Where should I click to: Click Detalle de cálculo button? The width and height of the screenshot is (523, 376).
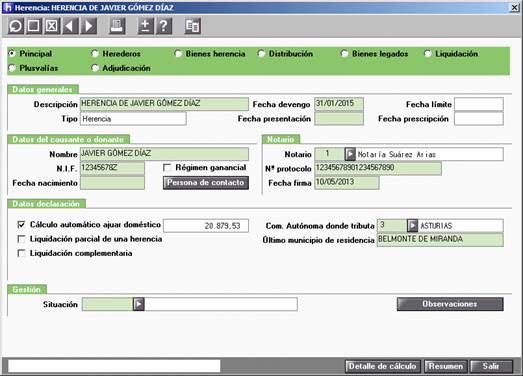383,366
